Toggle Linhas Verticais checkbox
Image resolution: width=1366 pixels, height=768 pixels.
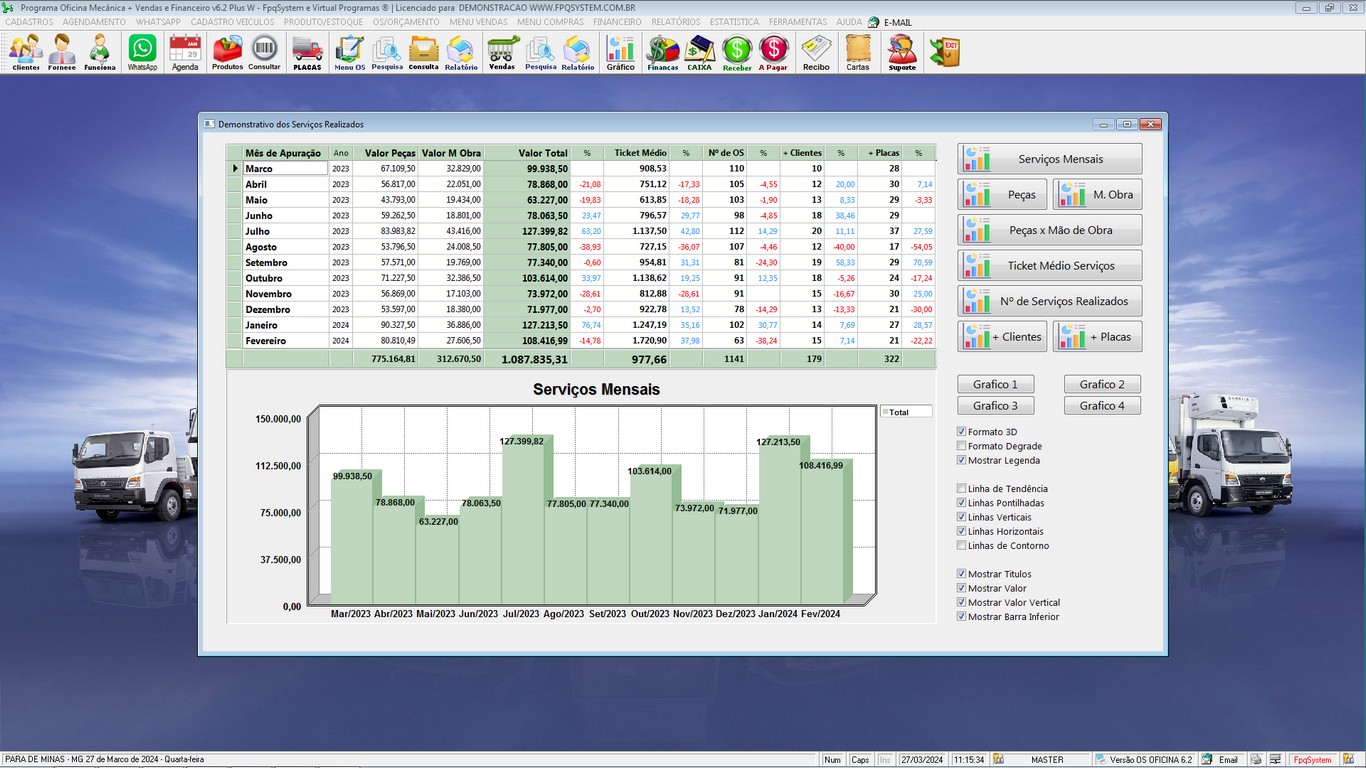click(962, 517)
